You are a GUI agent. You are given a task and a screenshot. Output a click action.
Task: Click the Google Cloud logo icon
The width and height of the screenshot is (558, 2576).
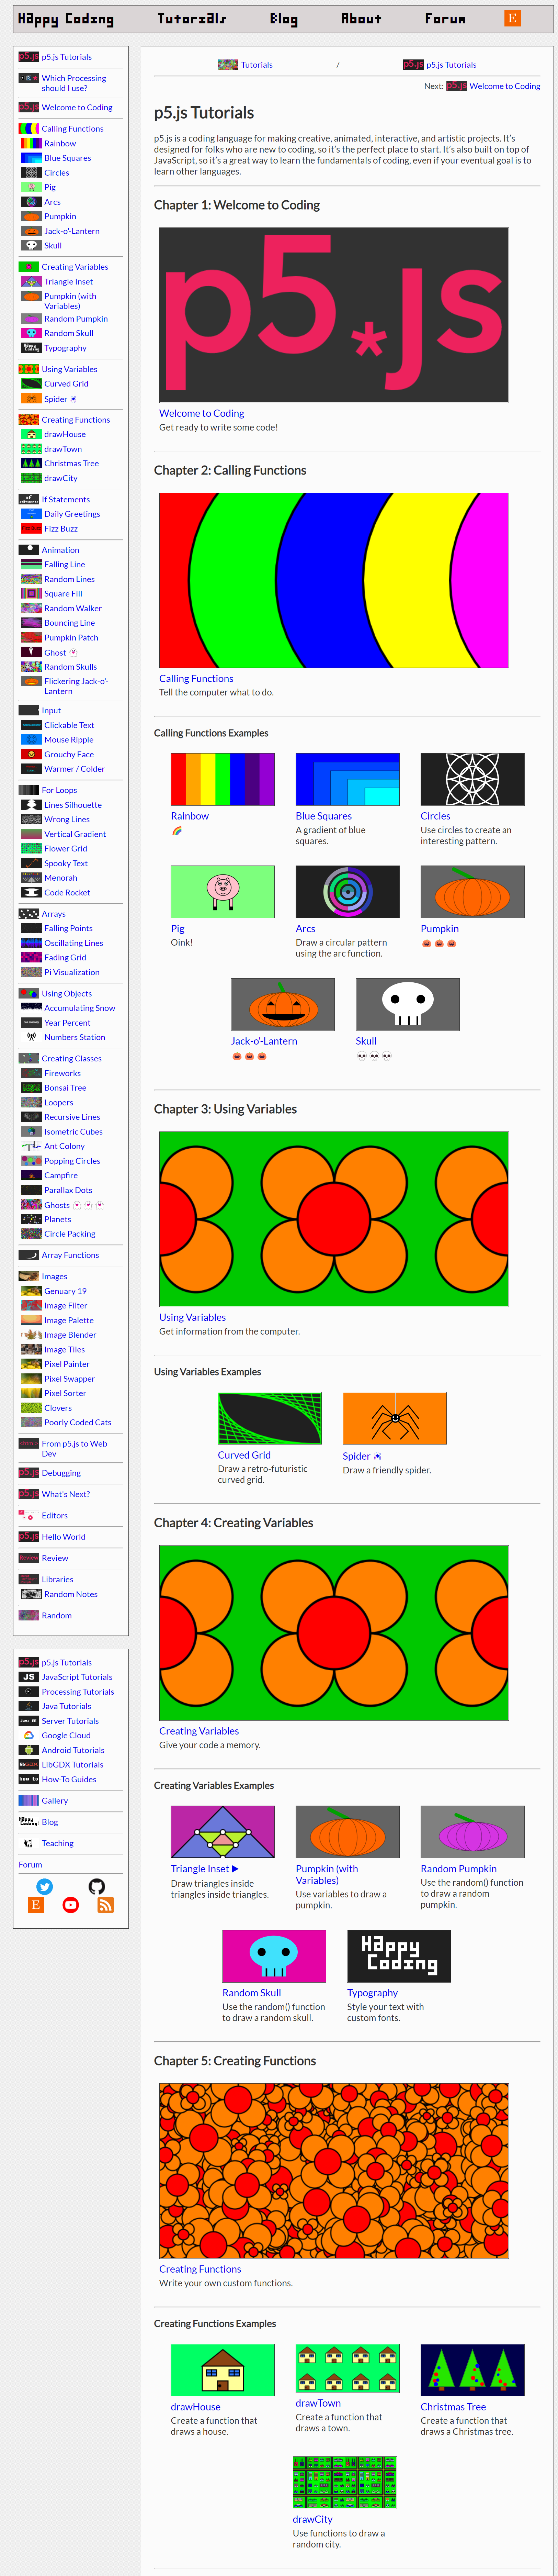pos(29,1735)
